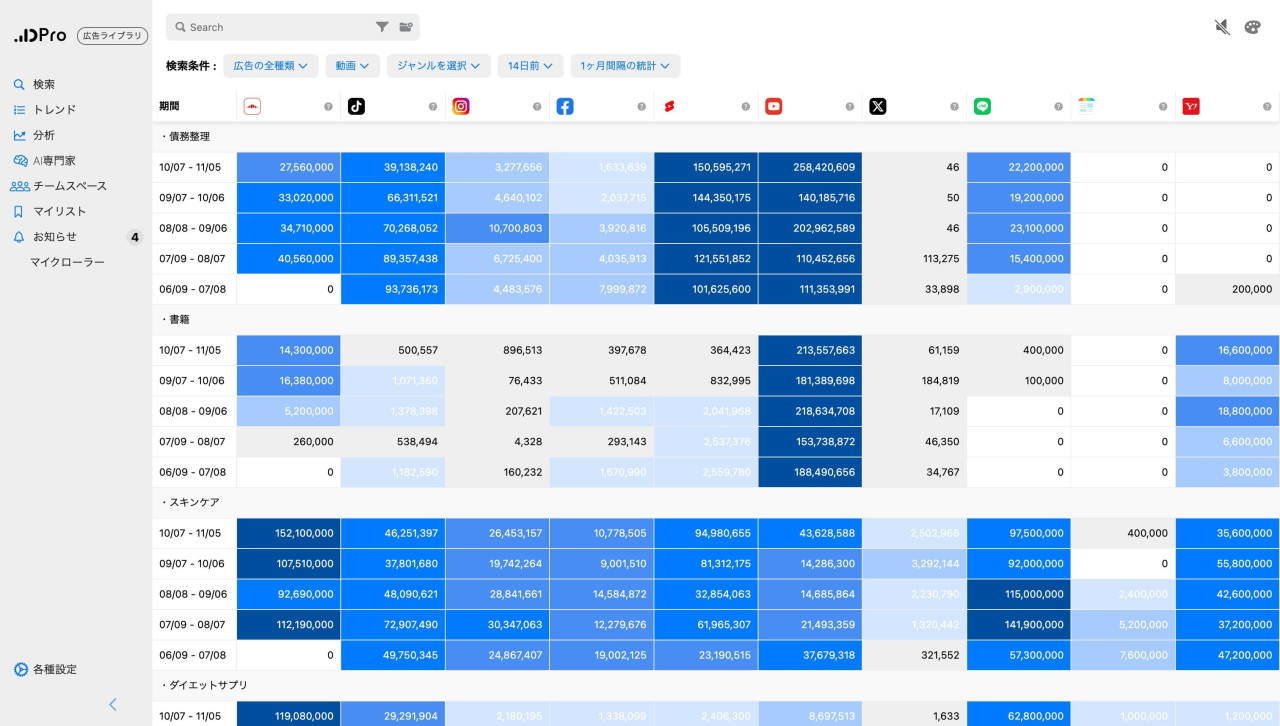Click the Instagram column icon
Viewport: 1280px width, 726px height.
pyautogui.click(x=461, y=106)
